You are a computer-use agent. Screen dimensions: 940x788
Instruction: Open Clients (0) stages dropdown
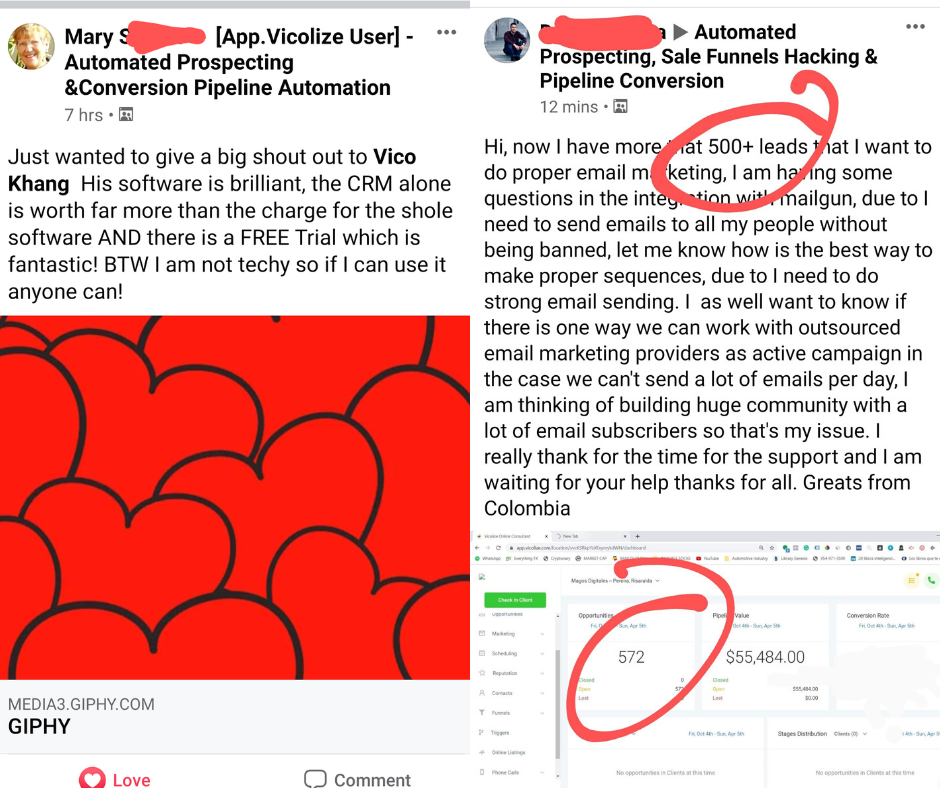click(x=851, y=734)
